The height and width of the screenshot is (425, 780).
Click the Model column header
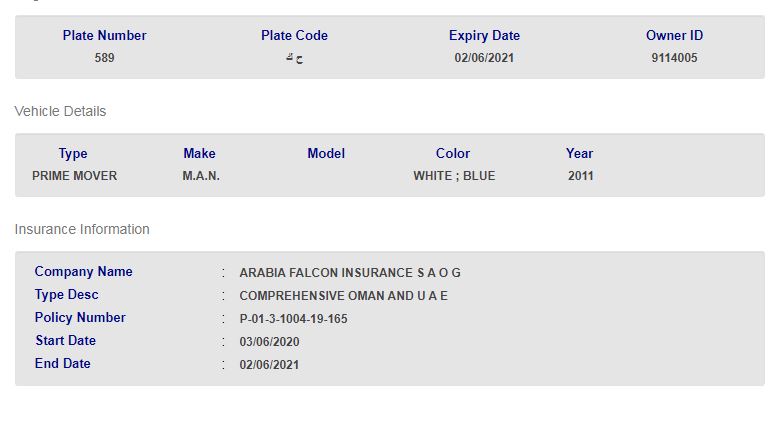pyautogui.click(x=326, y=154)
